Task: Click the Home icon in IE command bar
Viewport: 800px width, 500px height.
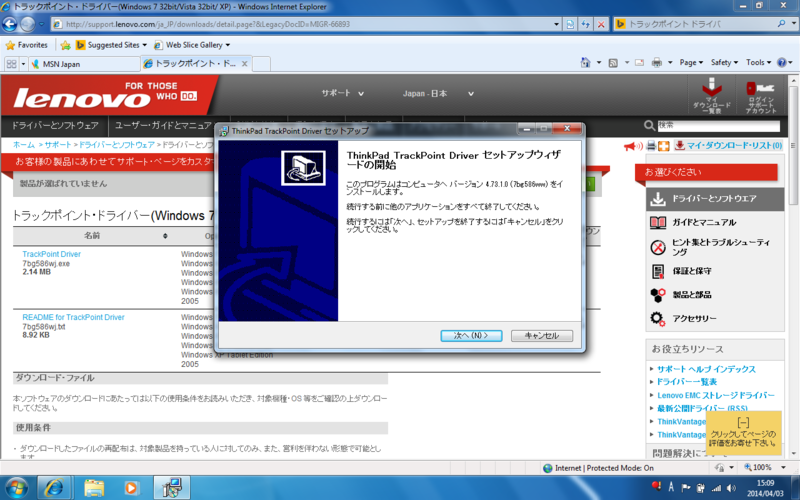Action: pos(585,62)
